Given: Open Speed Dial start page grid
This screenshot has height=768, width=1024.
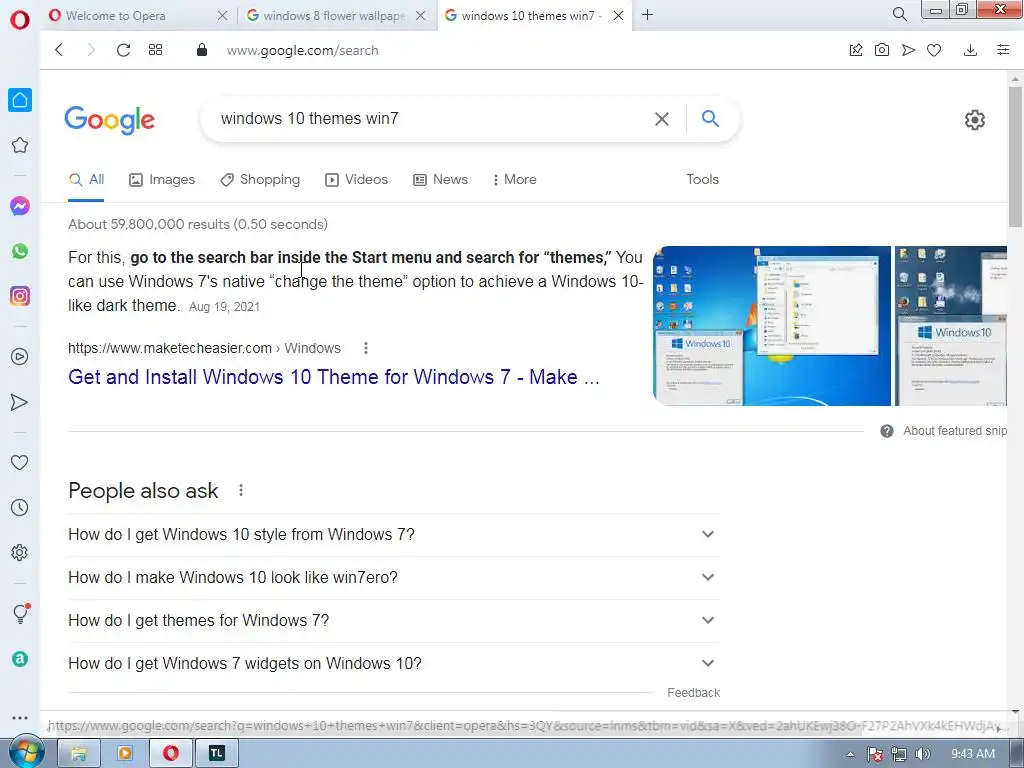Looking at the screenshot, I should [x=155, y=50].
